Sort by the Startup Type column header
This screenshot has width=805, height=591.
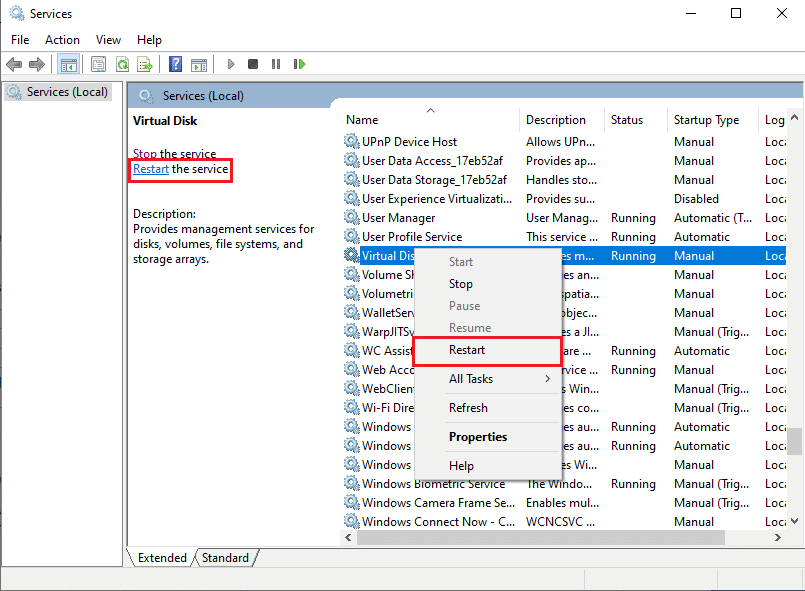pyautogui.click(x=706, y=120)
